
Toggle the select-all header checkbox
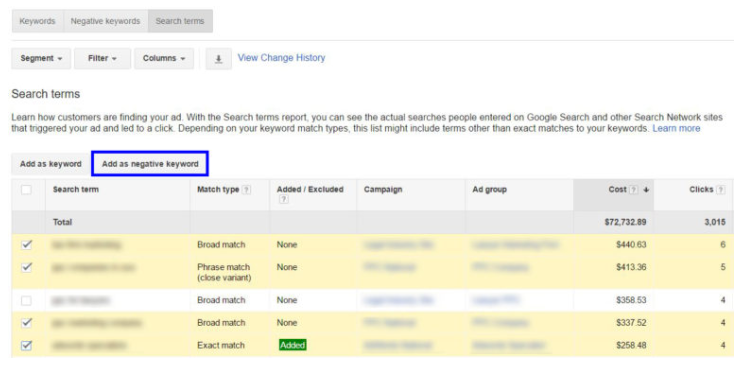point(27,190)
